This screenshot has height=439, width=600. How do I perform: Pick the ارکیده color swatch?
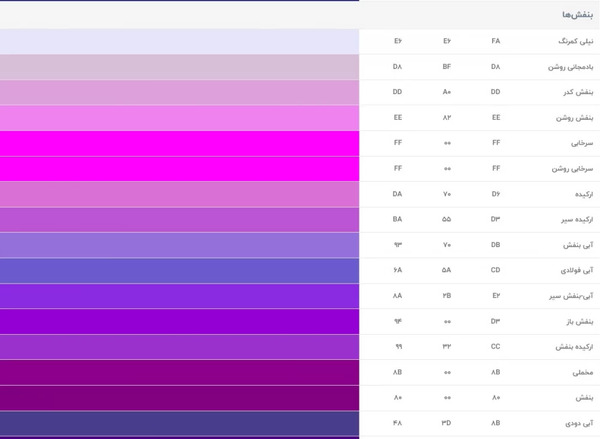pos(179,194)
